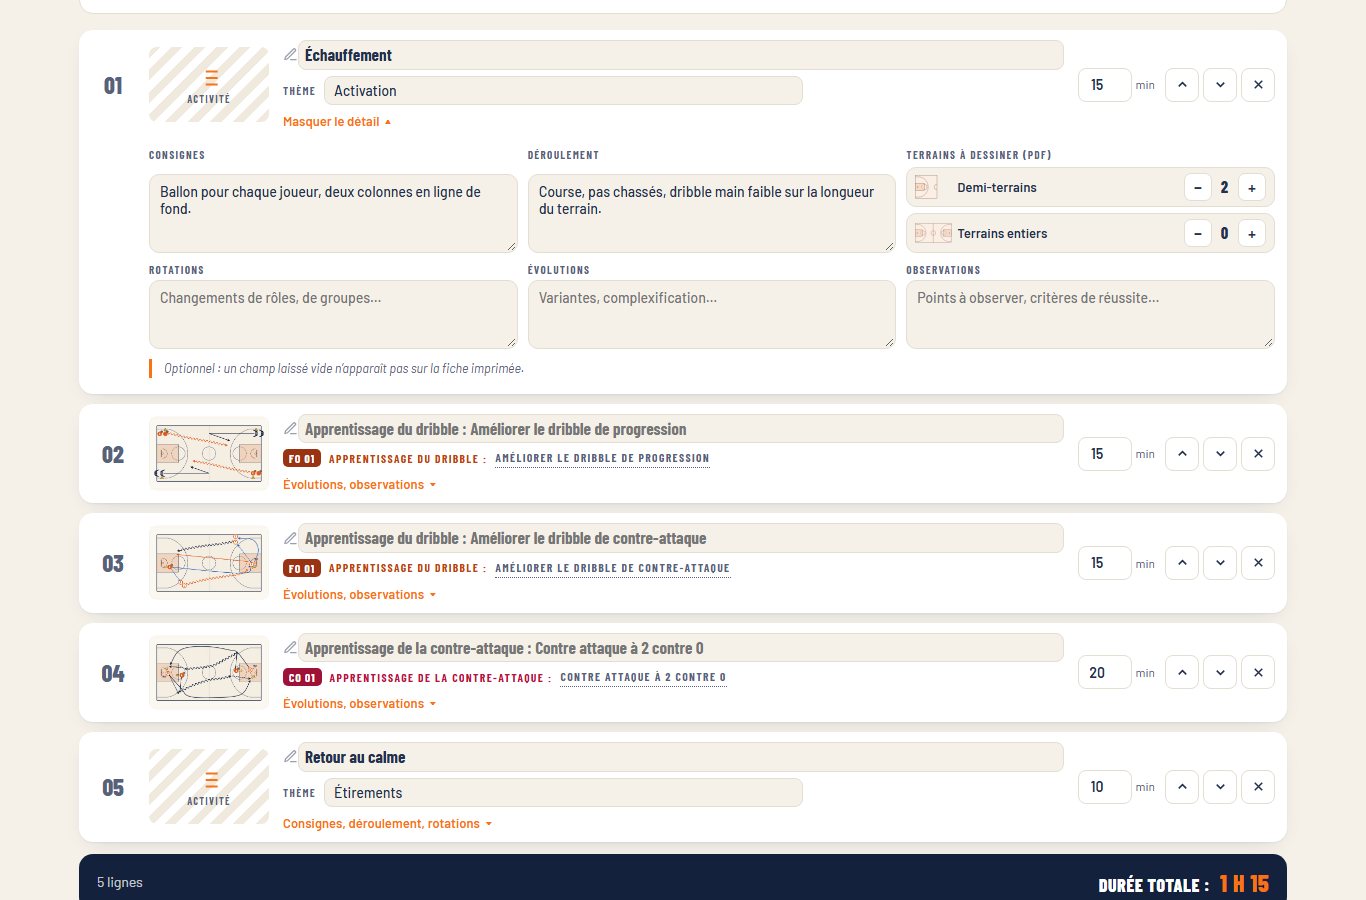Open the Améliorer le dribble de contre-attaque link
1366x900 pixels.
pyautogui.click(x=612, y=568)
